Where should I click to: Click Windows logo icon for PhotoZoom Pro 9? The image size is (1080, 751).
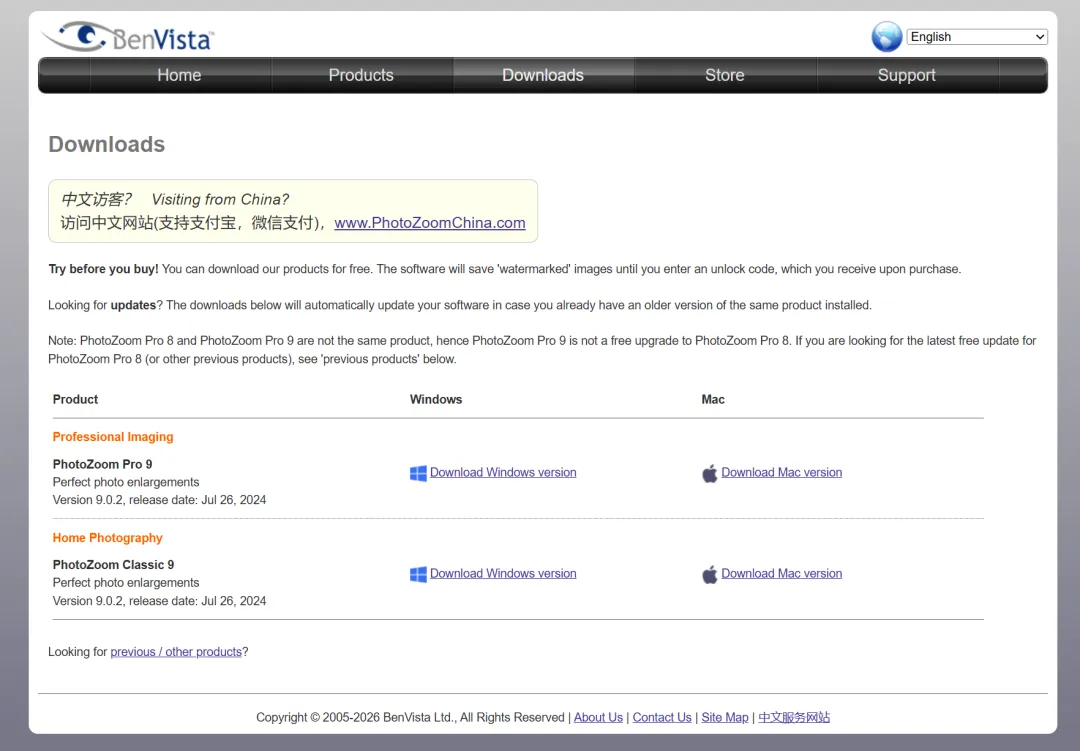418,473
